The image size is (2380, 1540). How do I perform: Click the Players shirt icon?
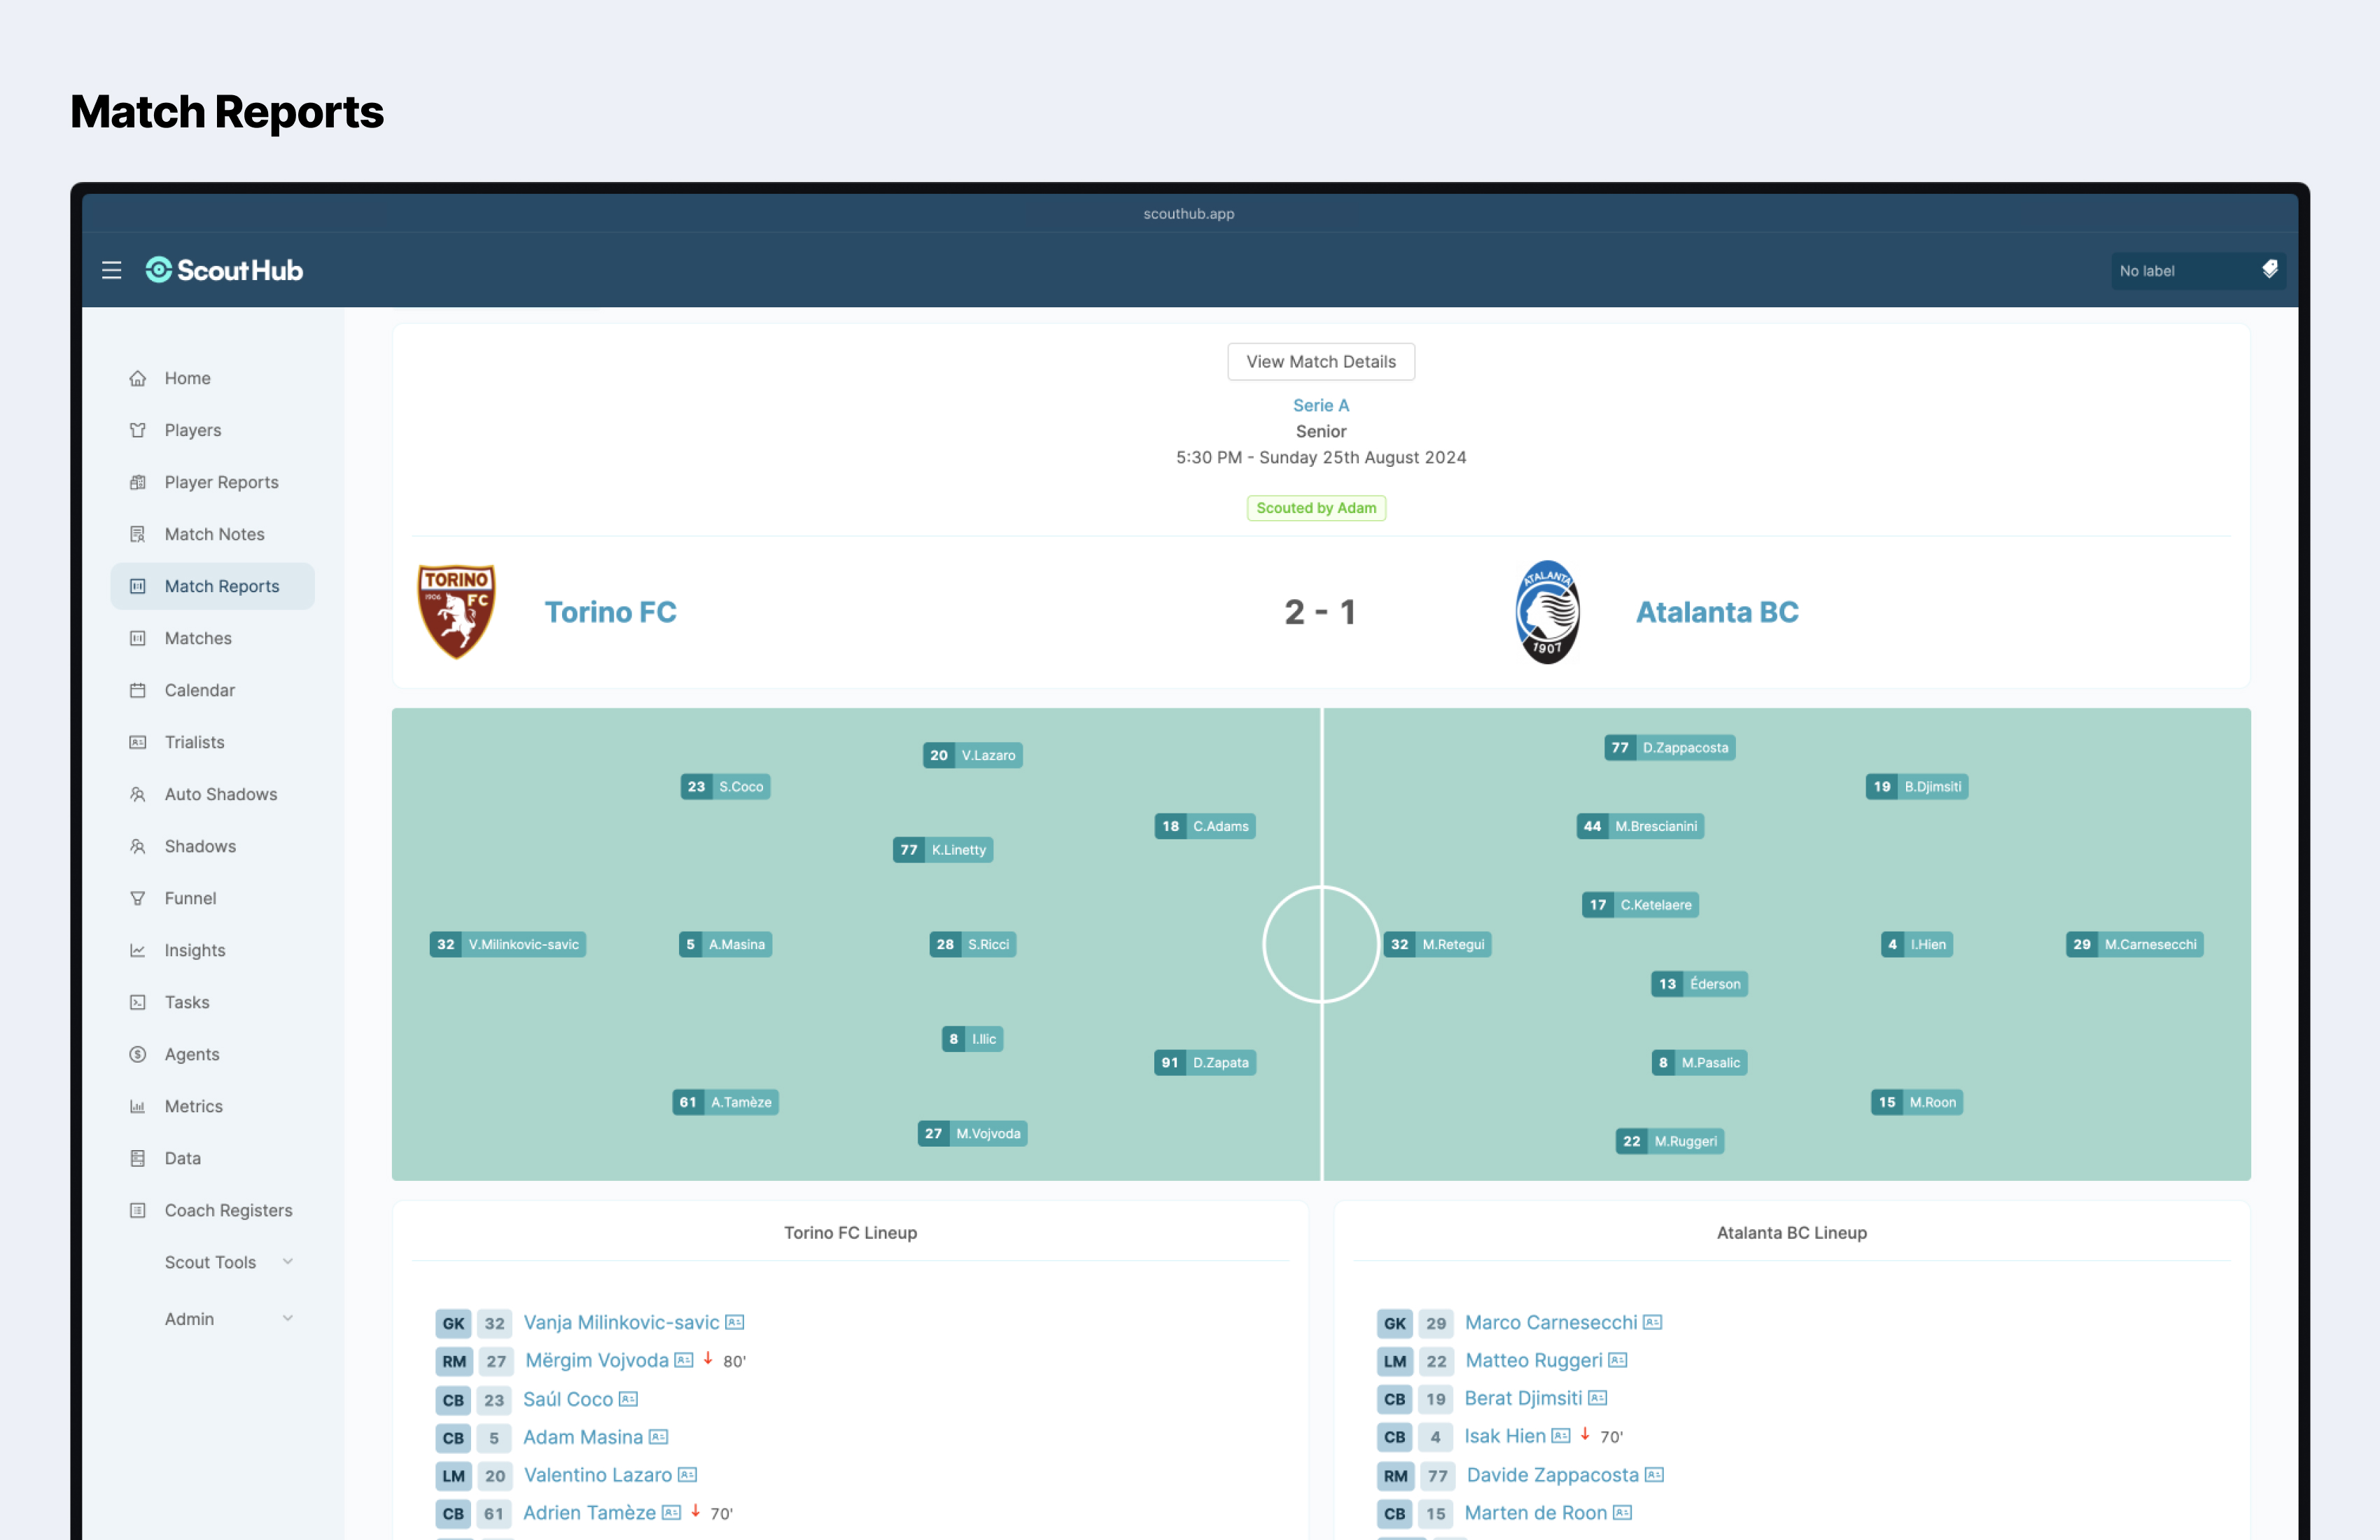point(138,430)
